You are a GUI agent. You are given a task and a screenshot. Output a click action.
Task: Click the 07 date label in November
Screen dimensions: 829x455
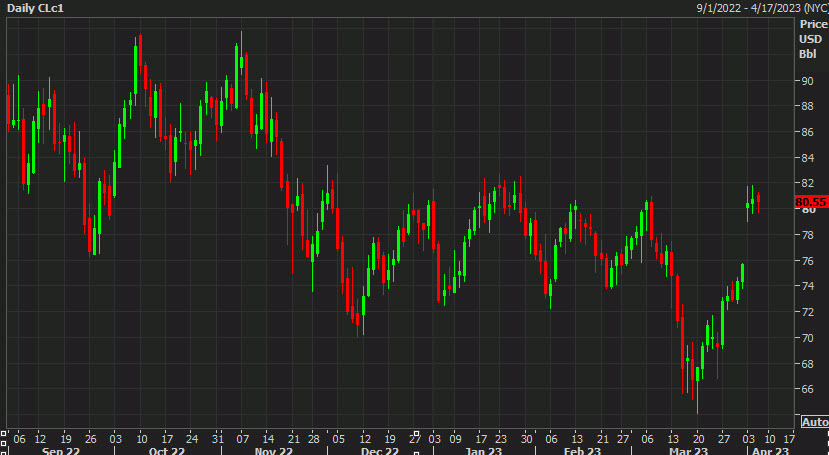[x=242, y=439]
